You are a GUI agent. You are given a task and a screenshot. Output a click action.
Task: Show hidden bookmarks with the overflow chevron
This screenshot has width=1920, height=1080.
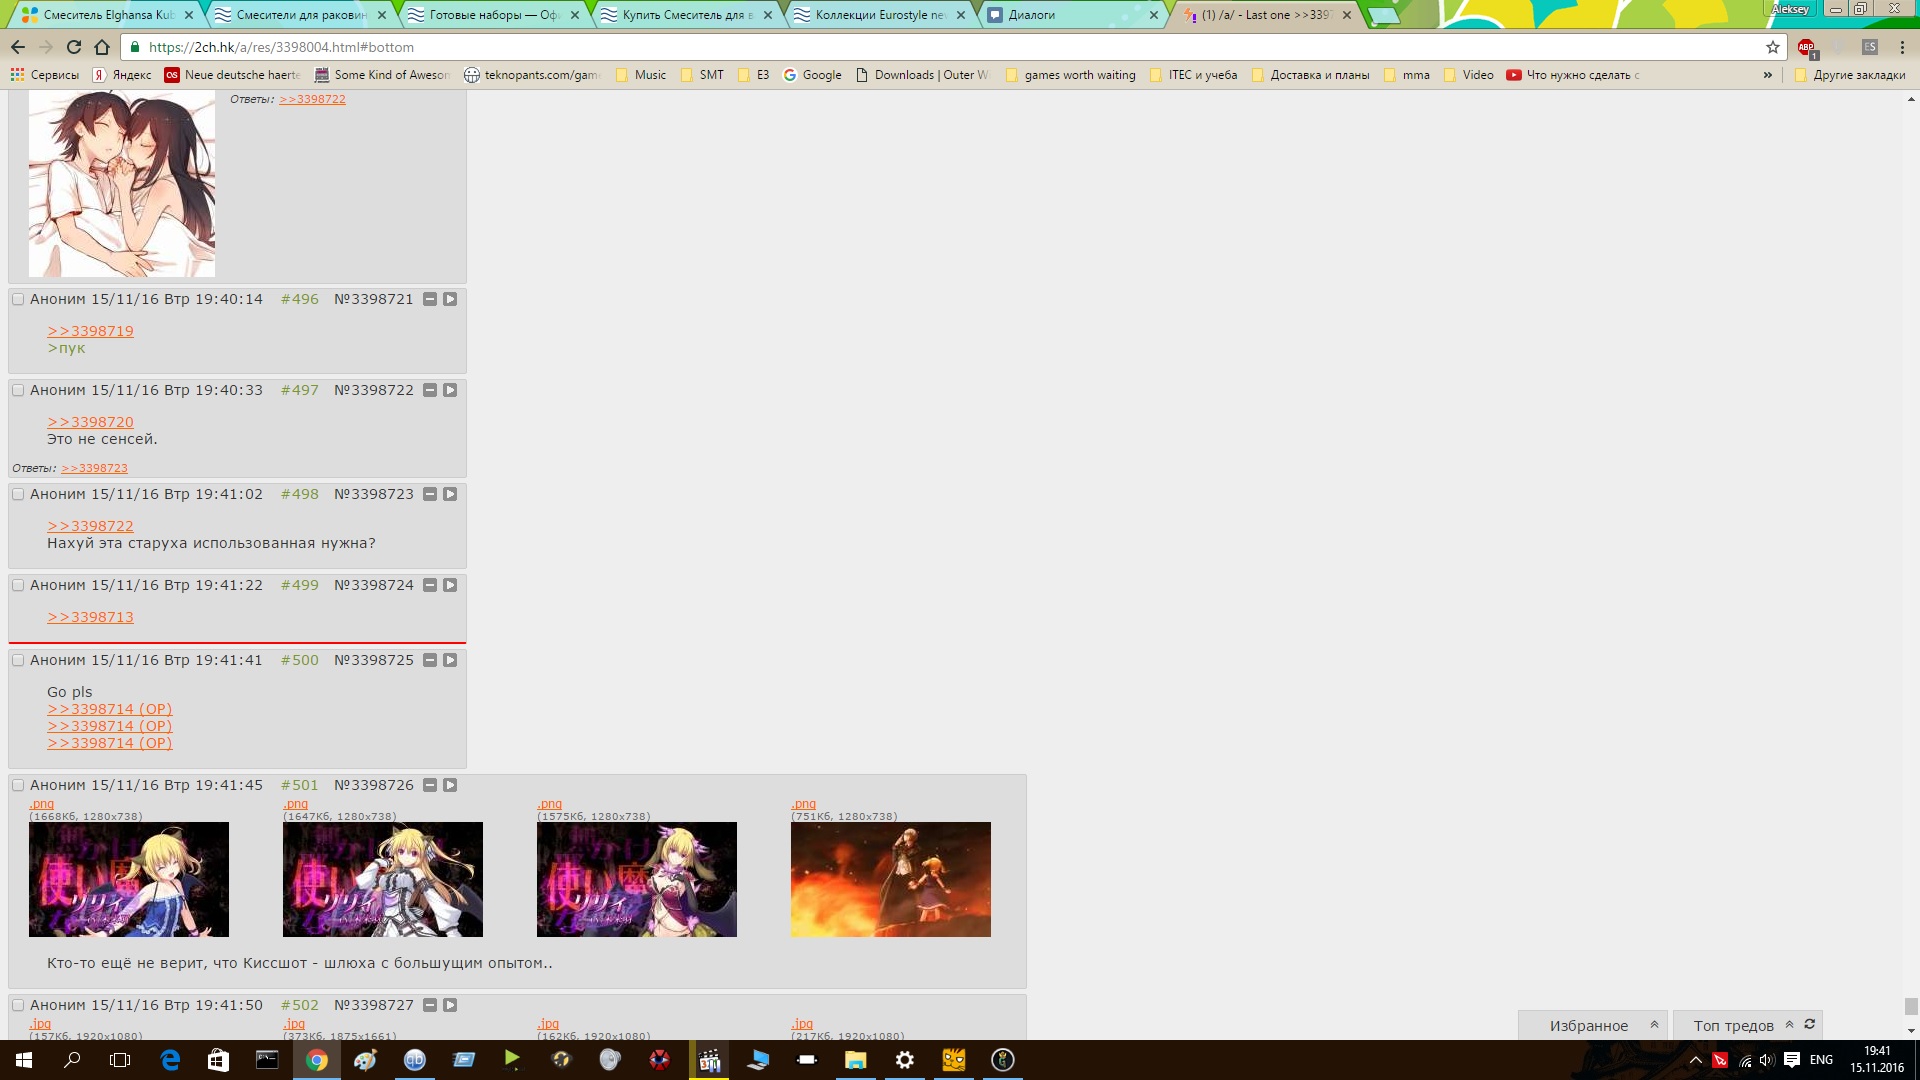(x=1767, y=75)
